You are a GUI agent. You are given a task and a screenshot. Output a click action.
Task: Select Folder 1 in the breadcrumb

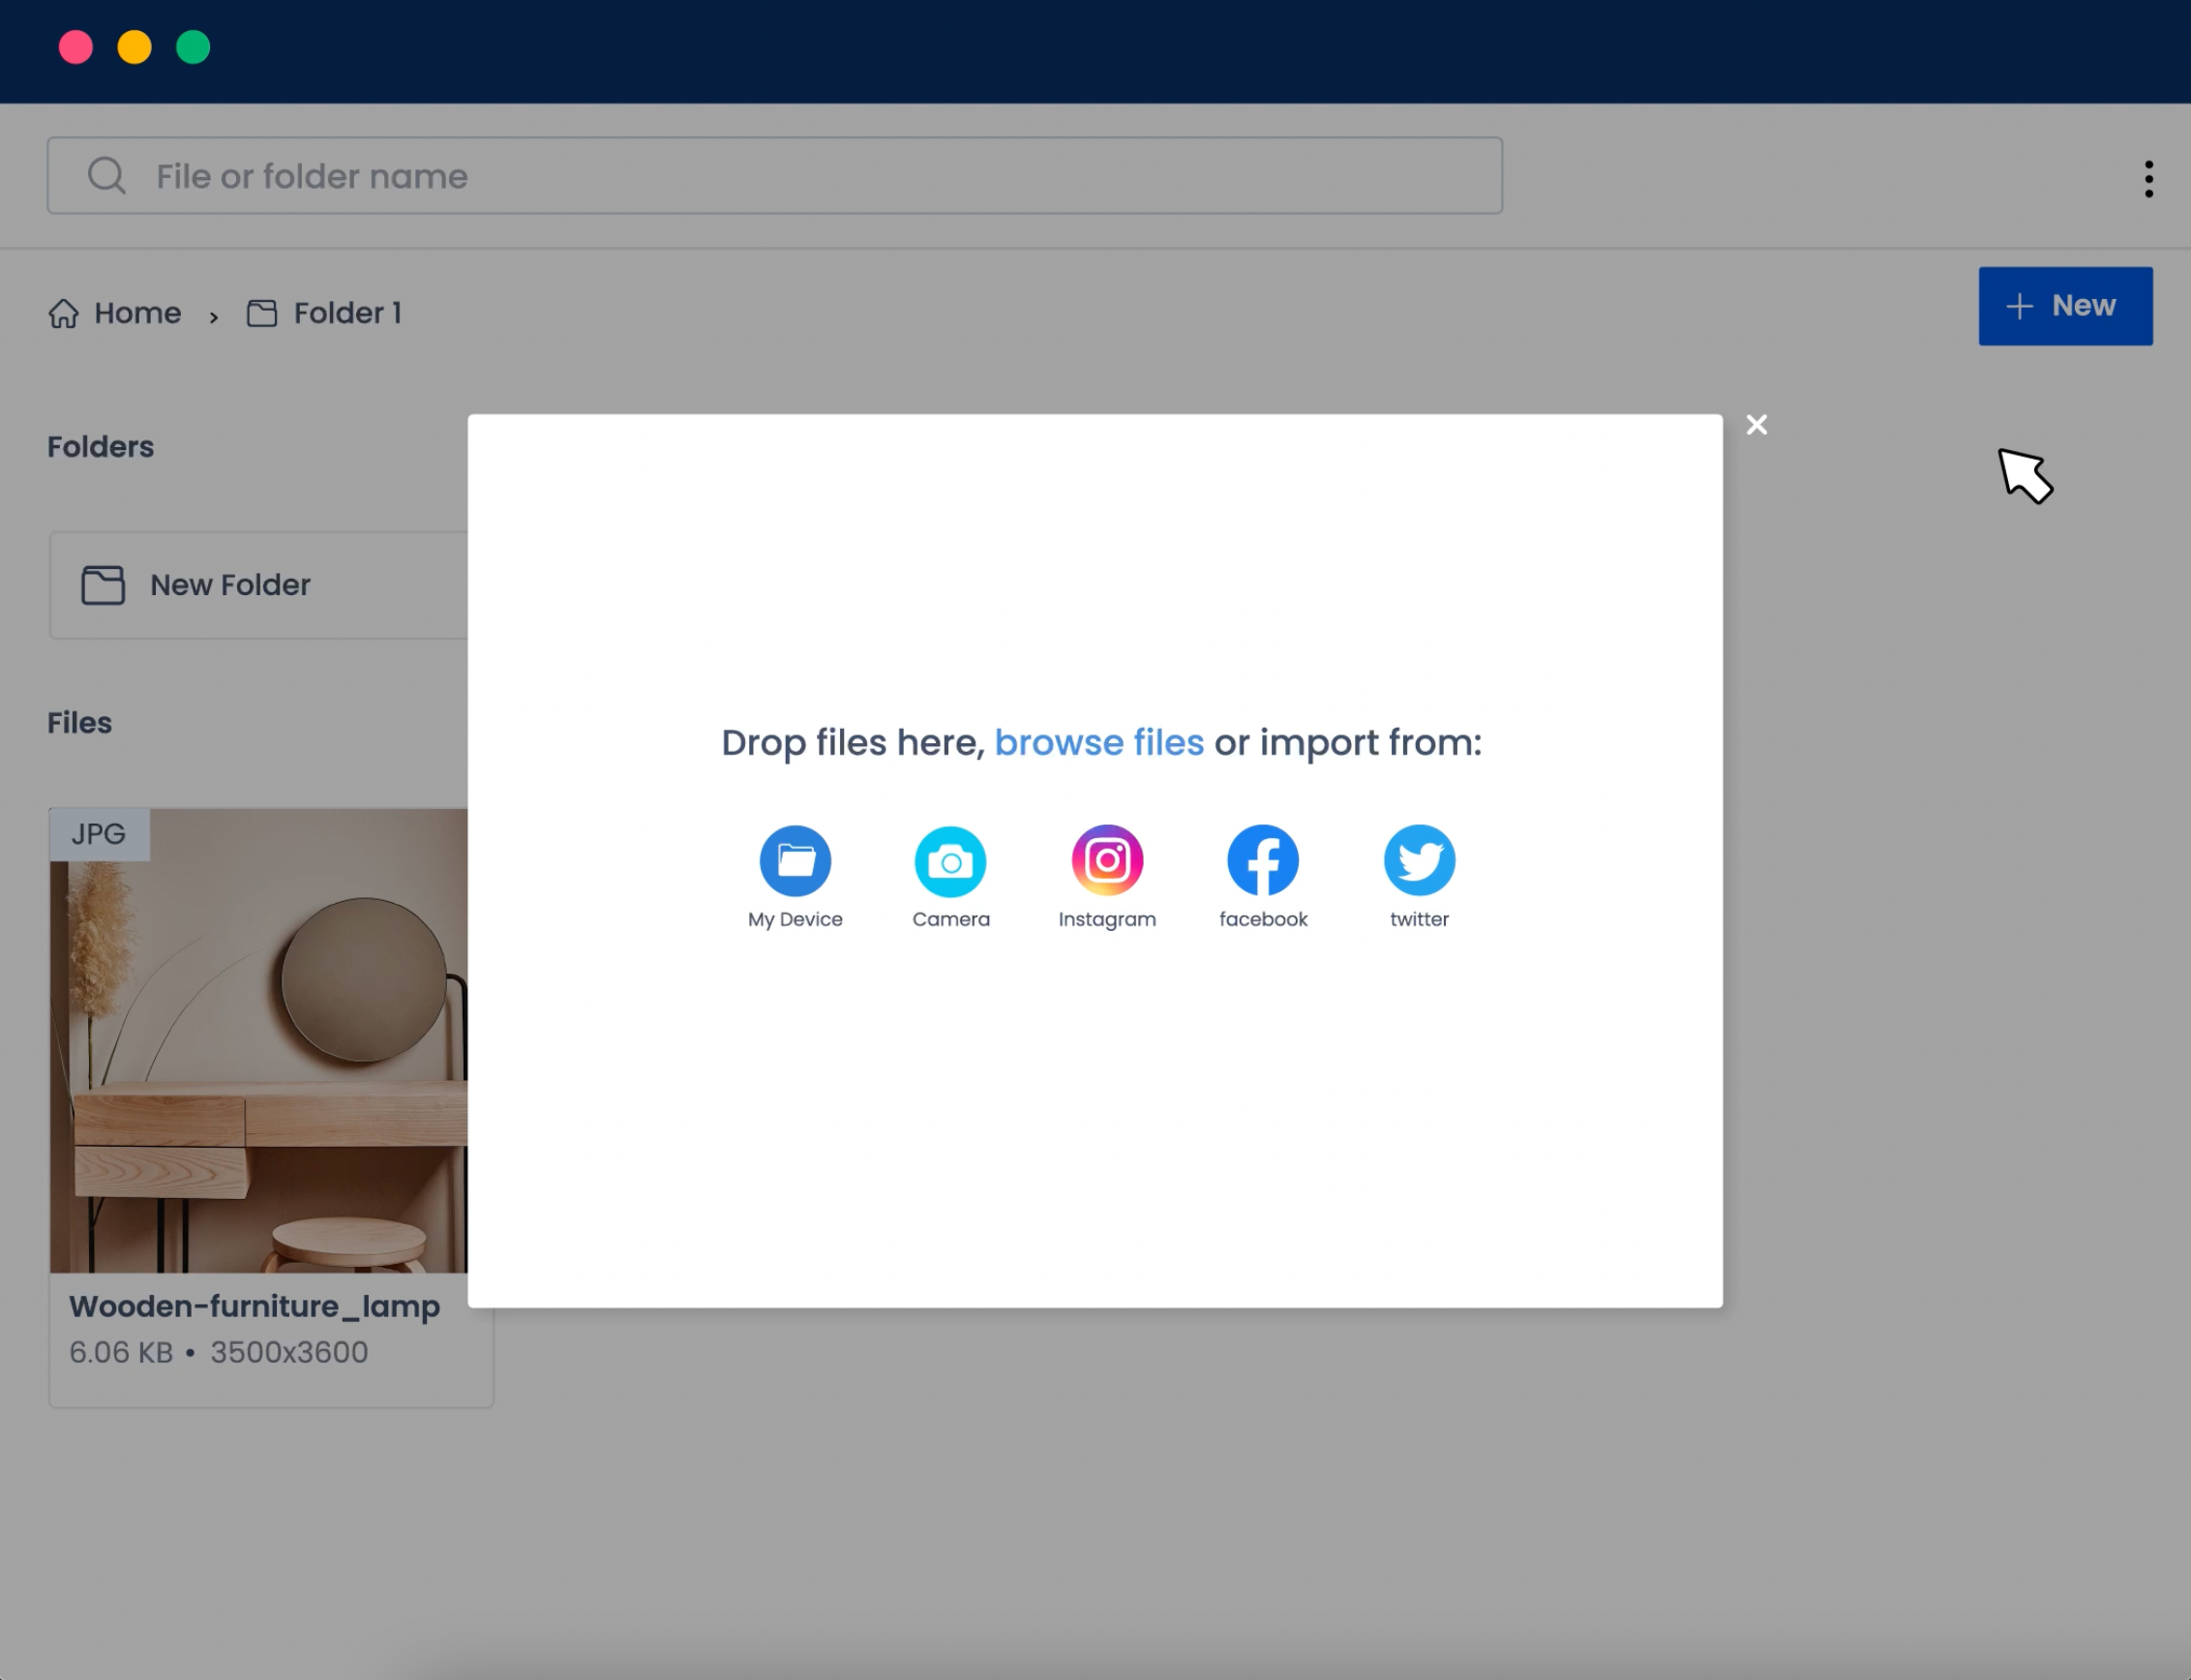point(346,313)
